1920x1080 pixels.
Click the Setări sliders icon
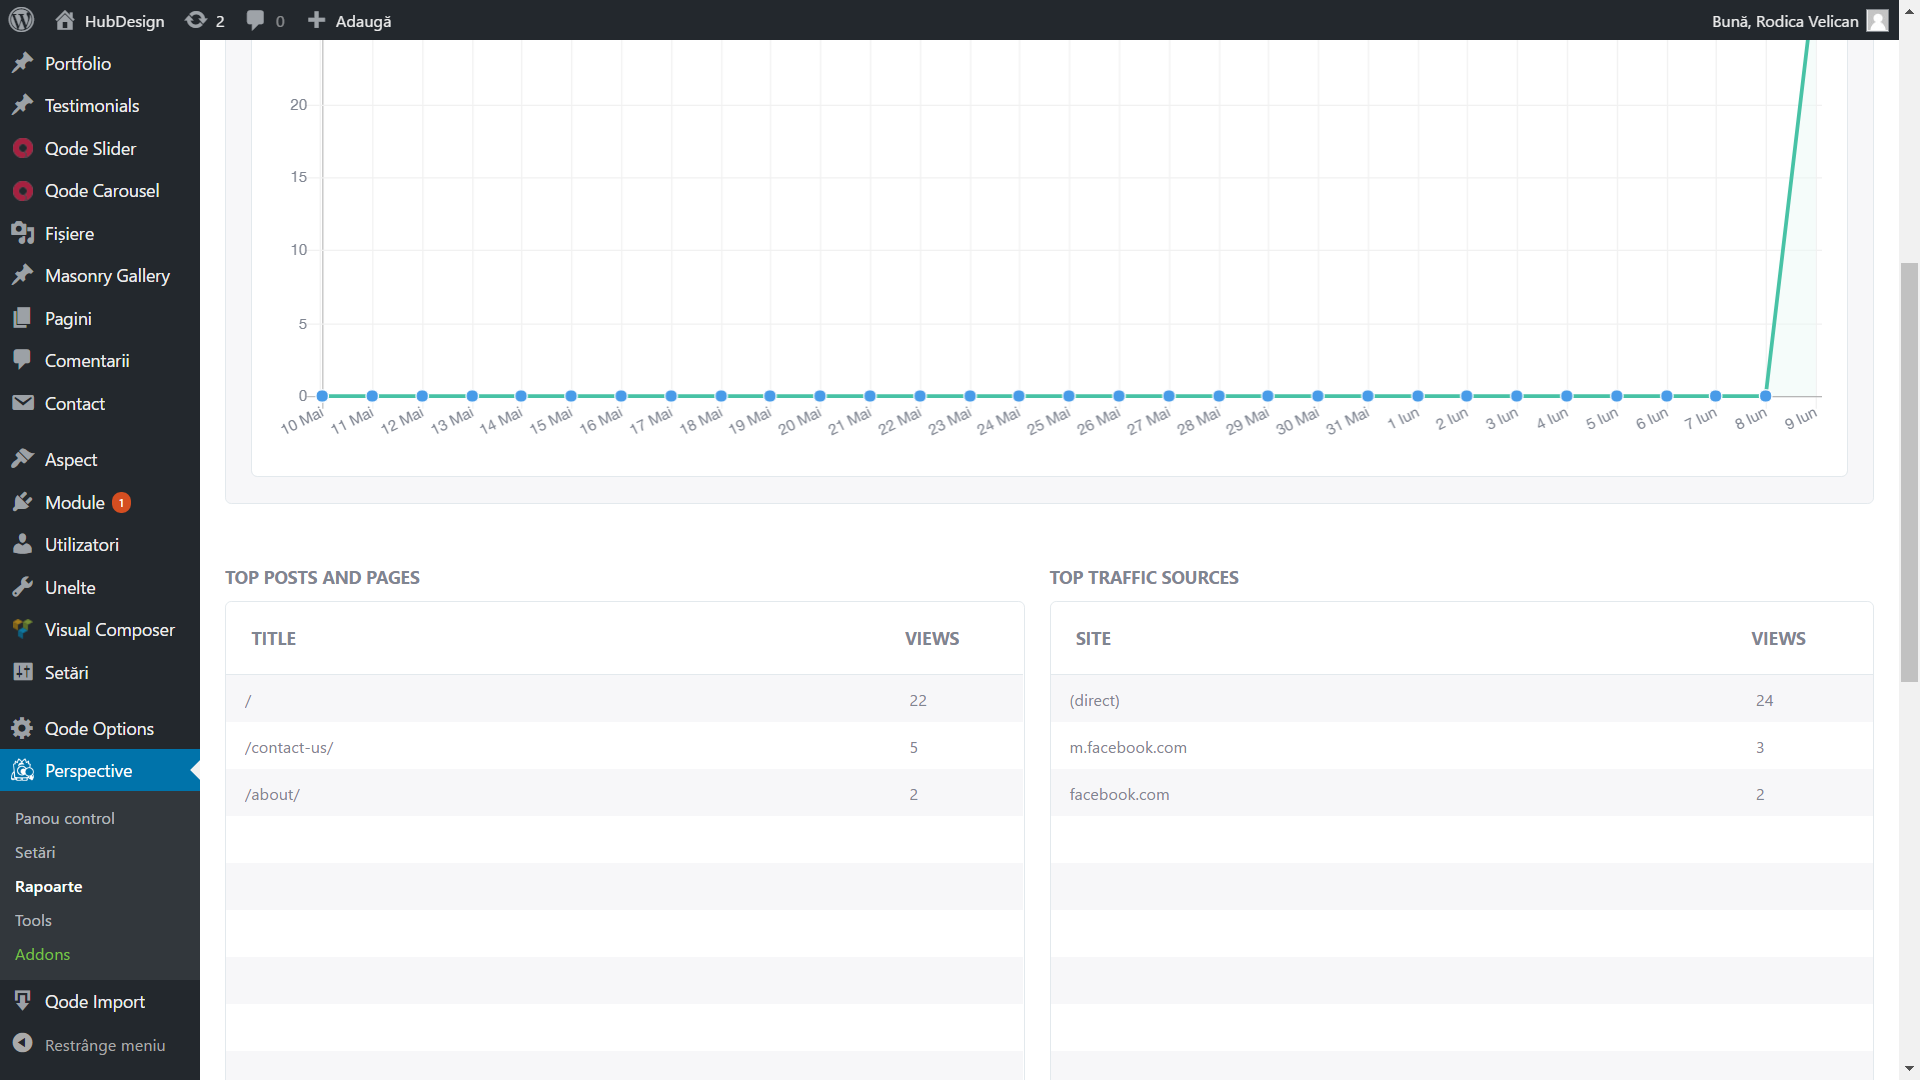pos(22,672)
